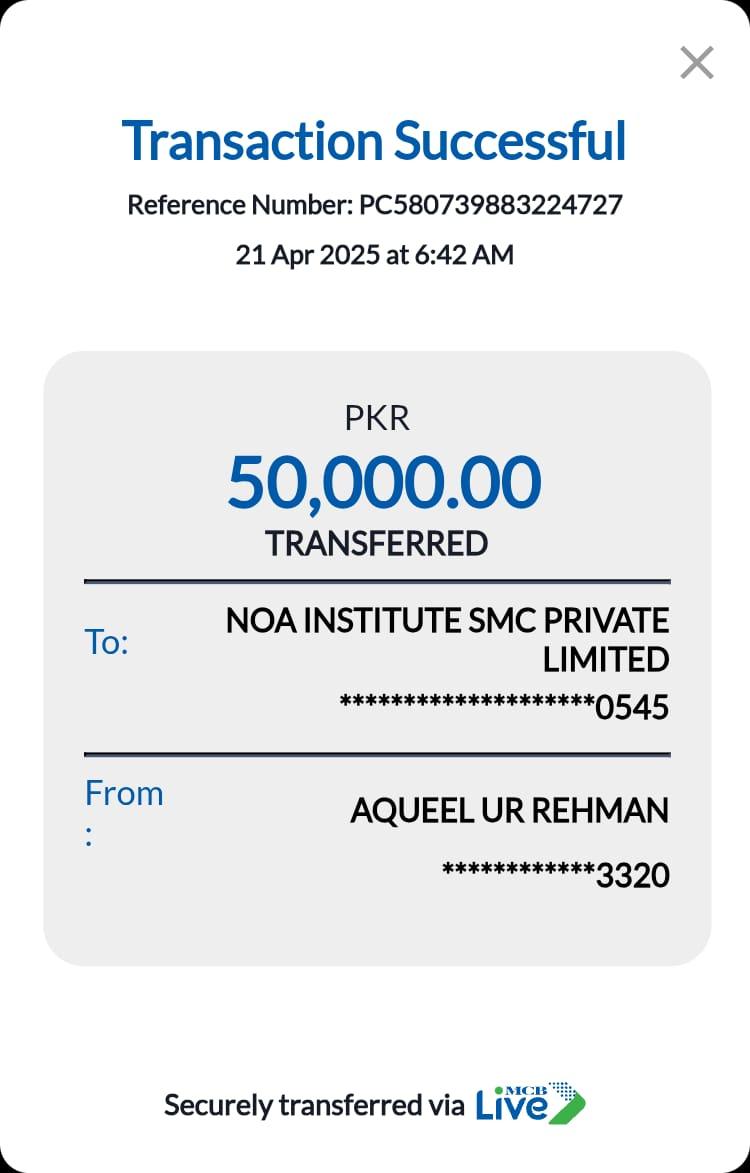This screenshot has height=1173, width=750.
Task: Select reference code PC580739883224727
Action: [491, 205]
